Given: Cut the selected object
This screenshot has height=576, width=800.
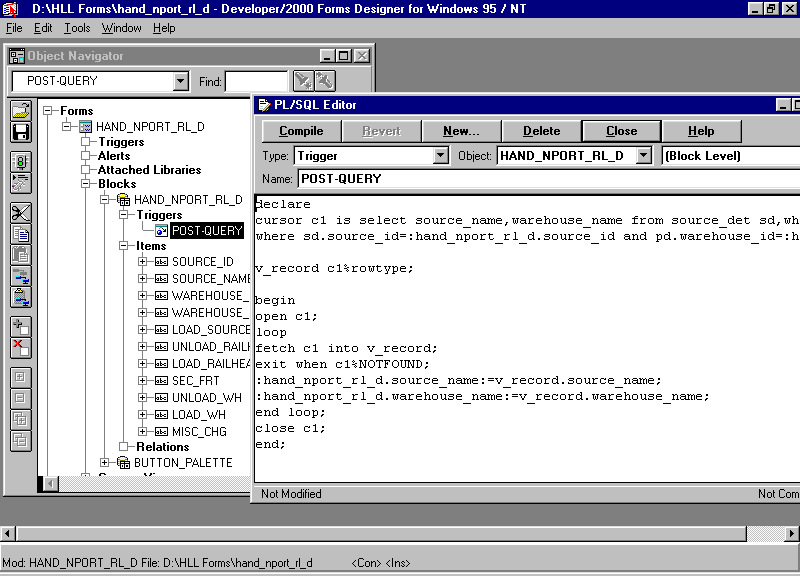Looking at the screenshot, I should pyautogui.click(x=20, y=213).
